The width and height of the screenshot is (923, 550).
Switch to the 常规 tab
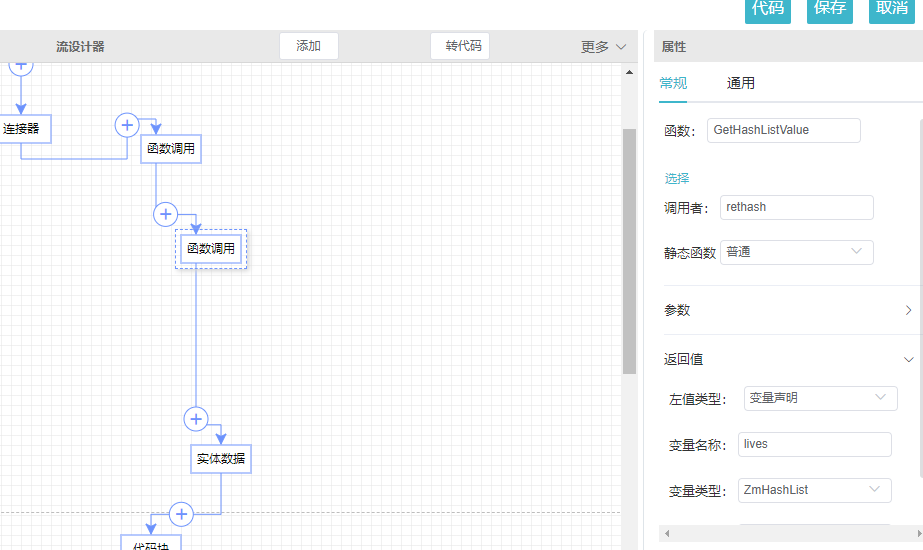pyautogui.click(x=673, y=84)
